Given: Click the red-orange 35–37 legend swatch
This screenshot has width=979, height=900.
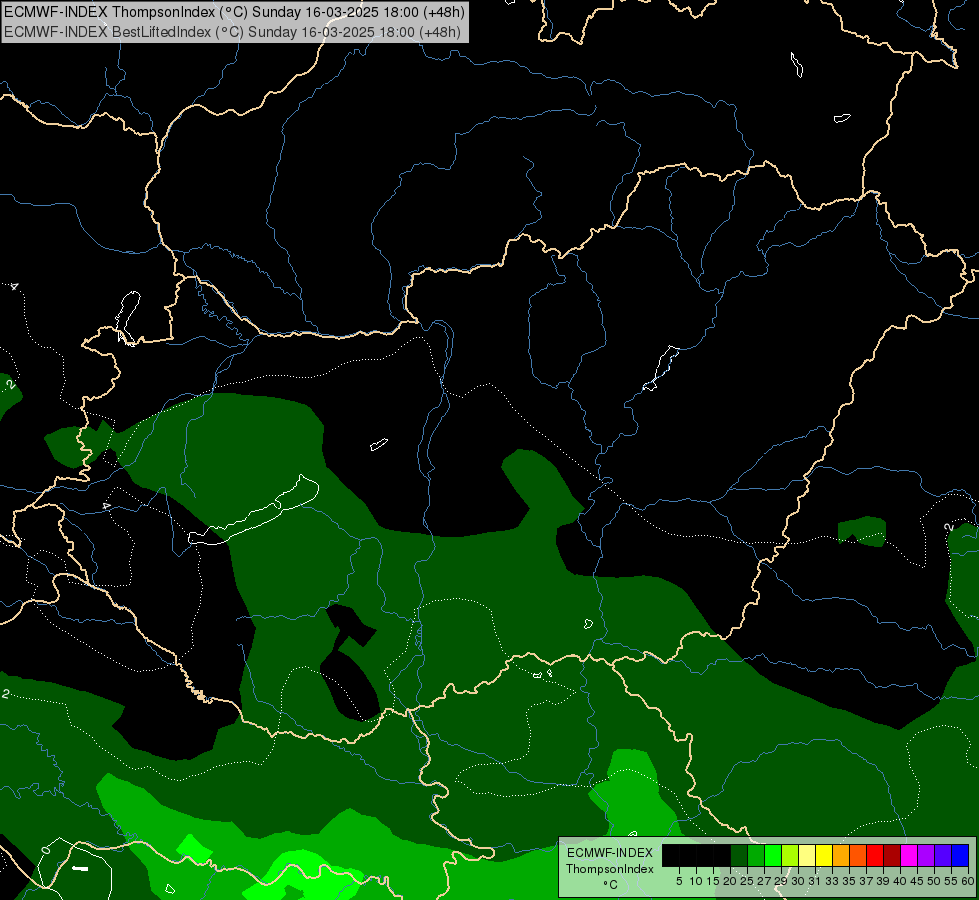Looking at the screenshot, I should coord(858,856).
